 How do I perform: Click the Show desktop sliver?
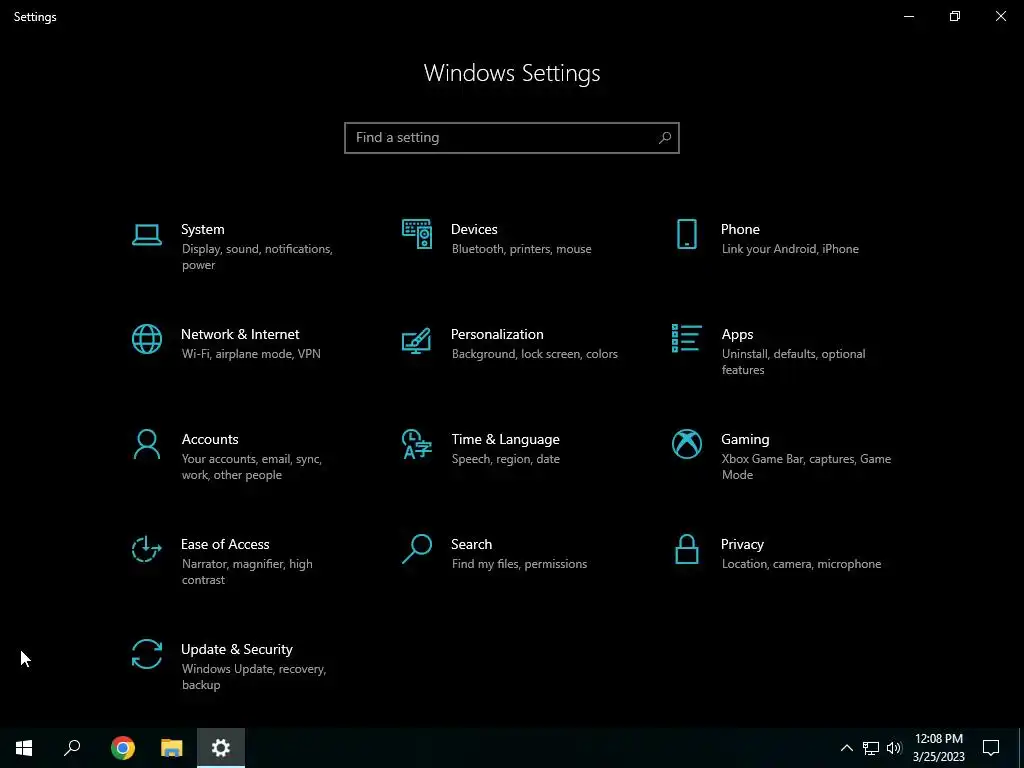pos(1021,748)
